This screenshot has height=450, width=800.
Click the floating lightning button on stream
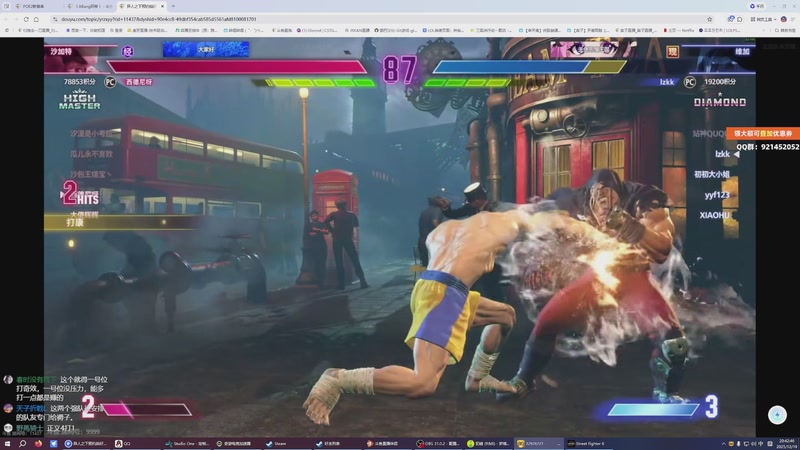point(777,415)
